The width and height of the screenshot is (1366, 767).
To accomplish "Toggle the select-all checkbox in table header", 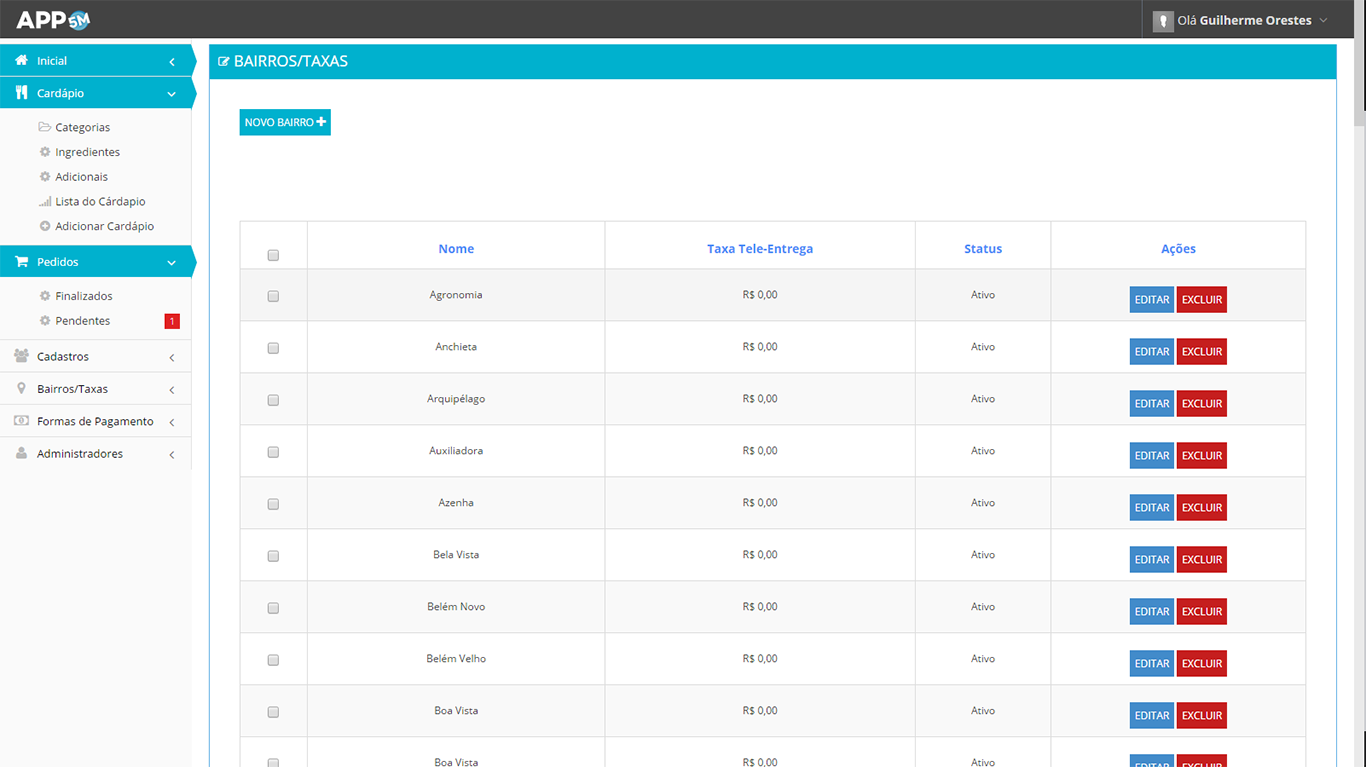I will (x=273, y=255).
